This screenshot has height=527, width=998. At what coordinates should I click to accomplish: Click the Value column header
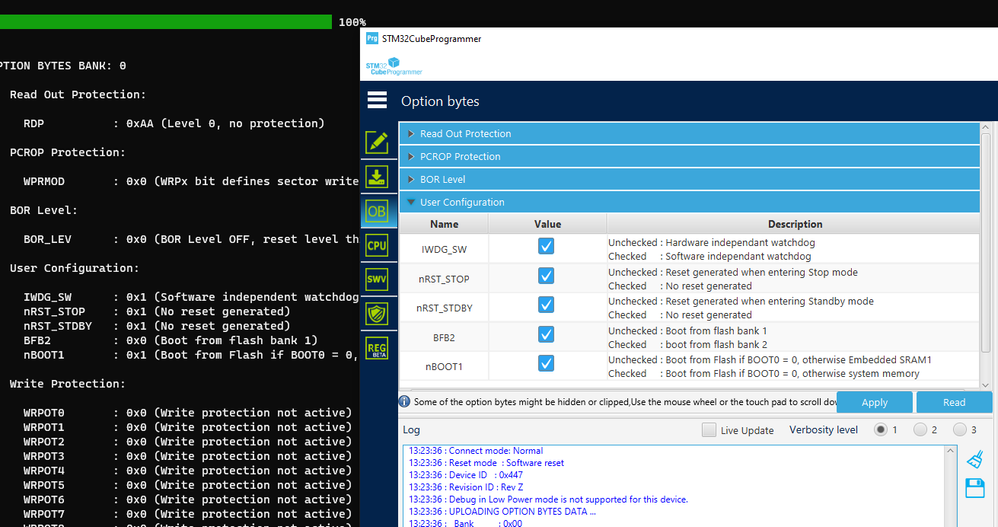click(547, 224)
